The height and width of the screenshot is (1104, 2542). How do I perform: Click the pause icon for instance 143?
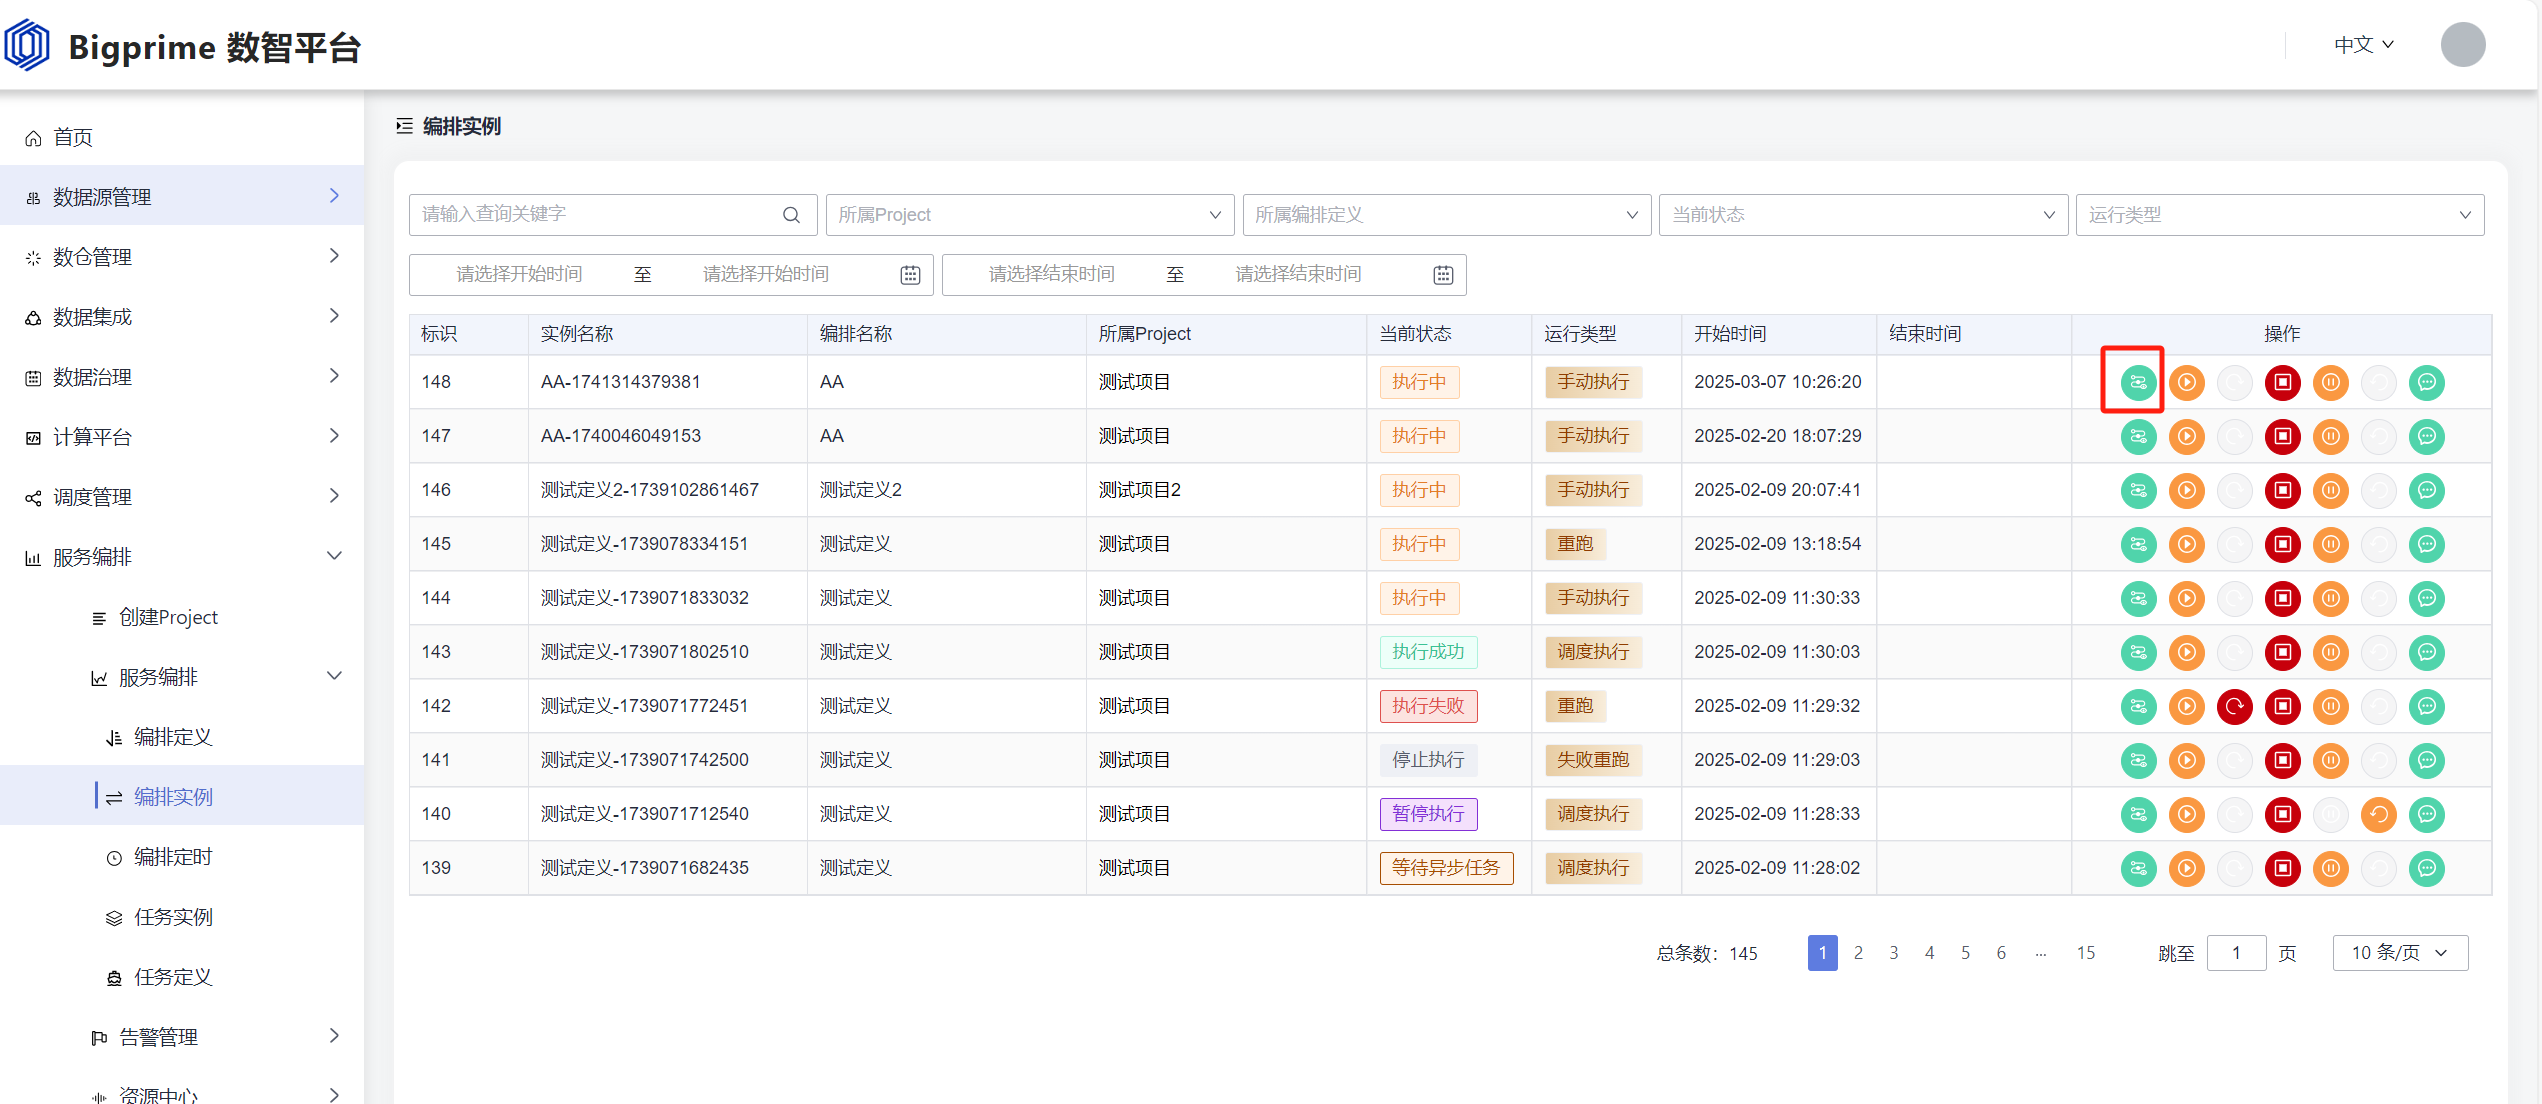coord(2330,652)
